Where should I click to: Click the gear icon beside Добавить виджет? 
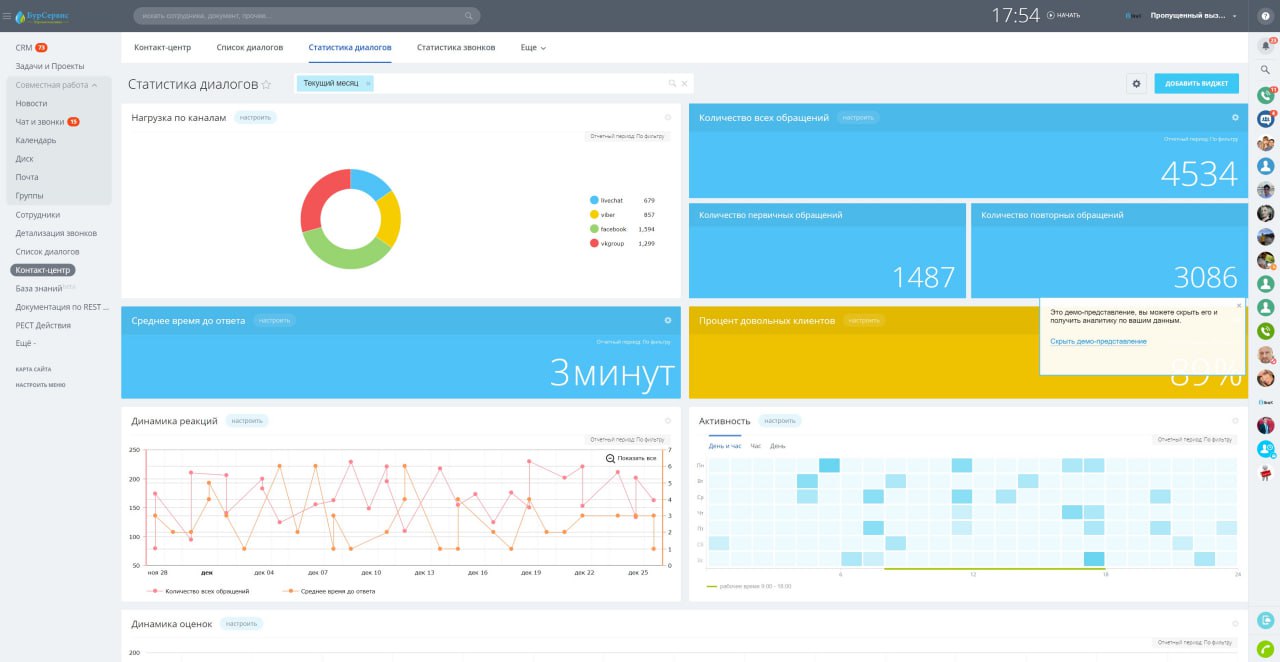point(1136,84)
